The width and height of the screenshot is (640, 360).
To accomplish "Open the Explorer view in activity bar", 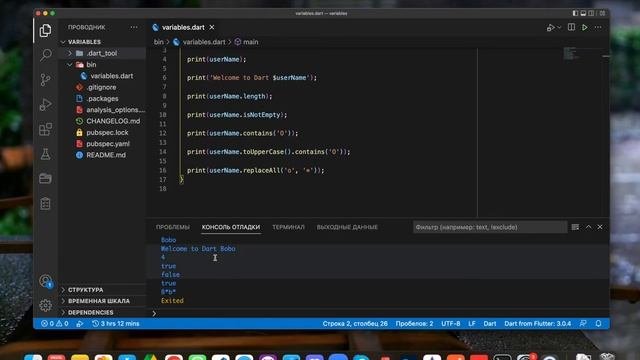I will [x=45, y=31].
